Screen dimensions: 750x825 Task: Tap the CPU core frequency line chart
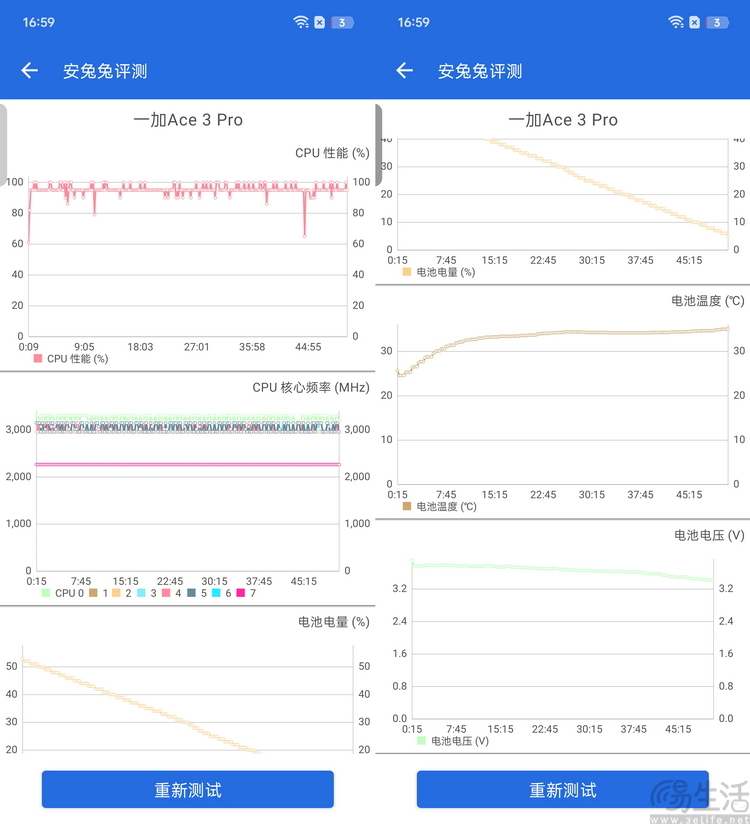[188, 492]
